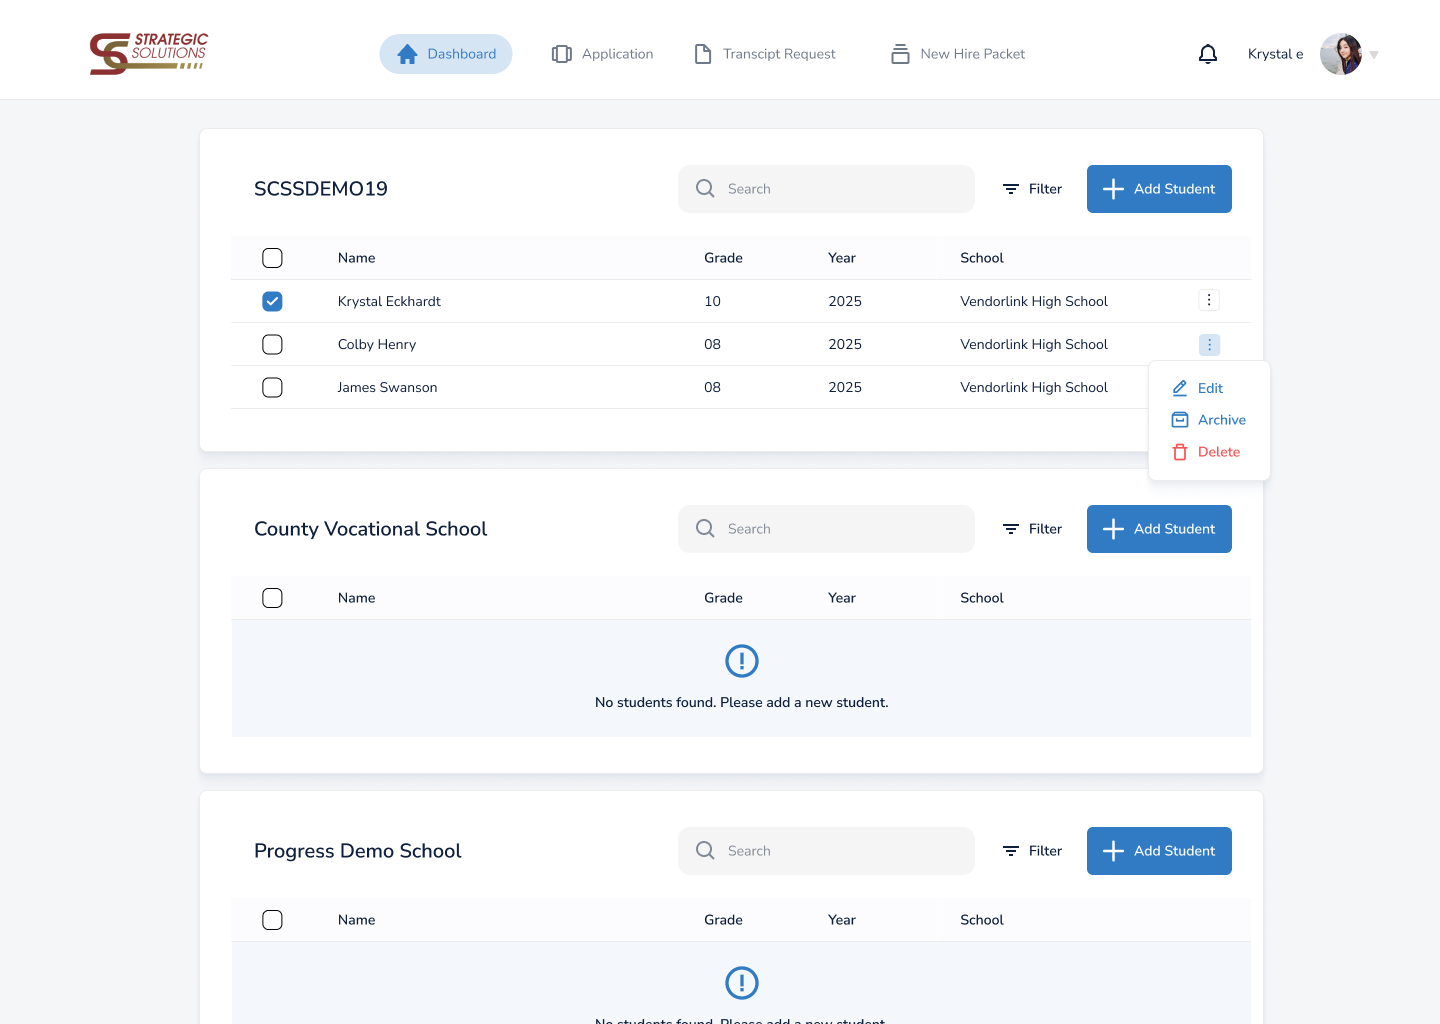The image size is (1440, 1024).
Task: Go to the Dashboard tab
Action: [446, 54]
